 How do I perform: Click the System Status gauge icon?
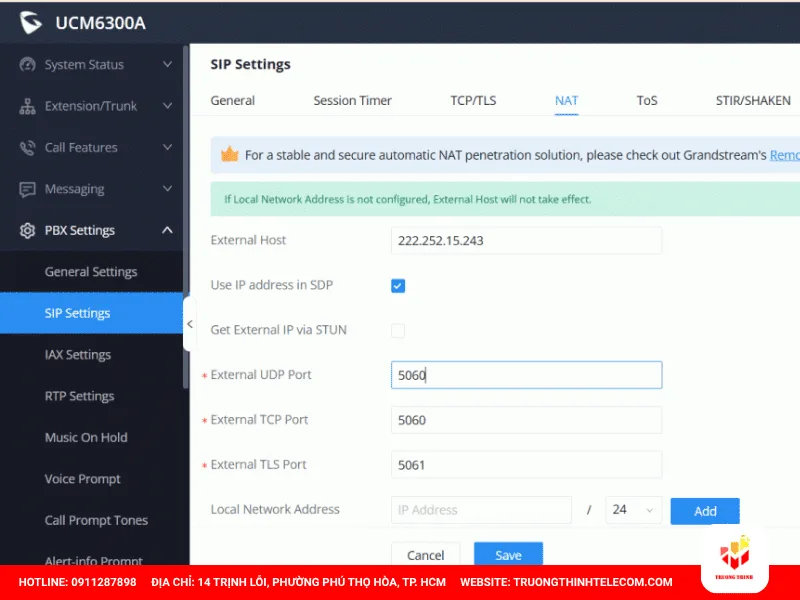27,64
